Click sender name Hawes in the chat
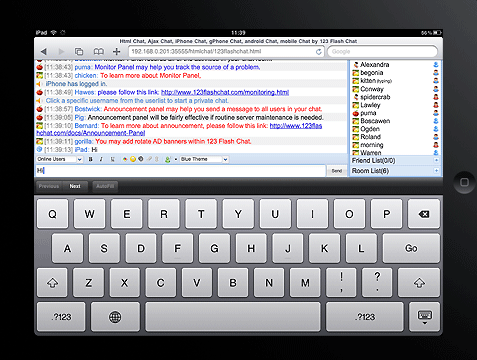Viewport: 477px width, 360px height. tap(85, 92)
